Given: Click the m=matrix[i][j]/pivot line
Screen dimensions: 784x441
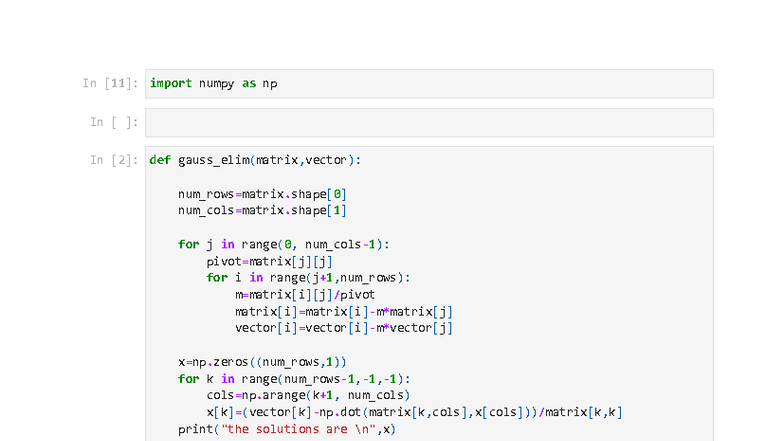Looking at the screenshot, I should 305,295.
